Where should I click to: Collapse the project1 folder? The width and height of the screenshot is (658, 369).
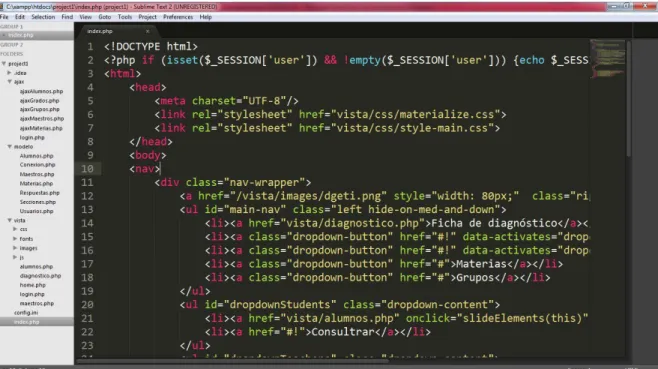click(x=4, y=64)
